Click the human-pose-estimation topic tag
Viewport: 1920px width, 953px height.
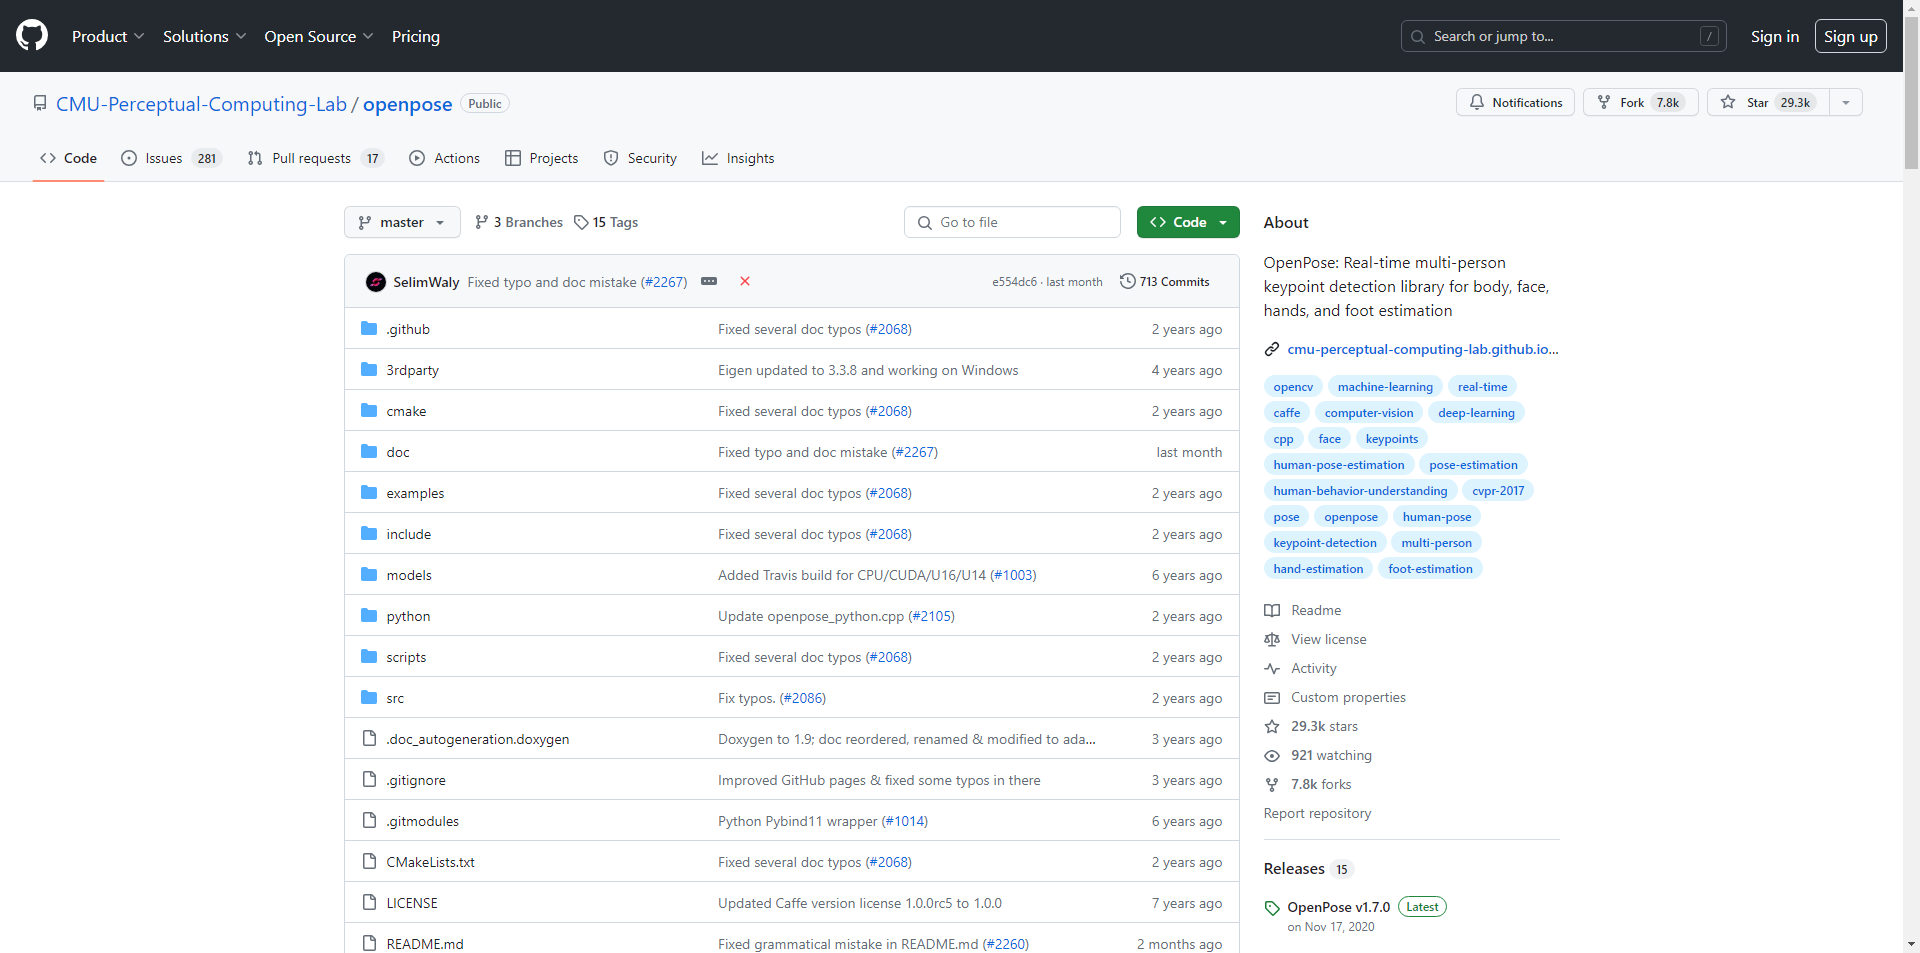coord(1339,465)
